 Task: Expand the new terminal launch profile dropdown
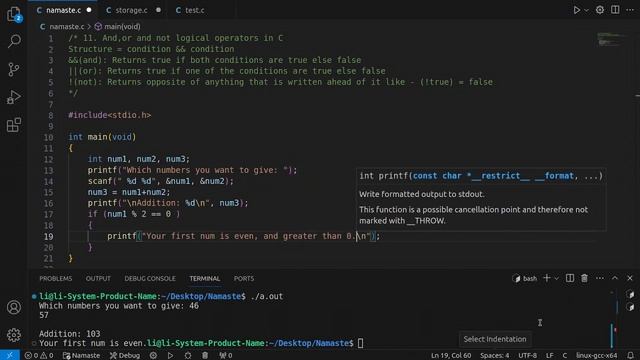[556, 278]
